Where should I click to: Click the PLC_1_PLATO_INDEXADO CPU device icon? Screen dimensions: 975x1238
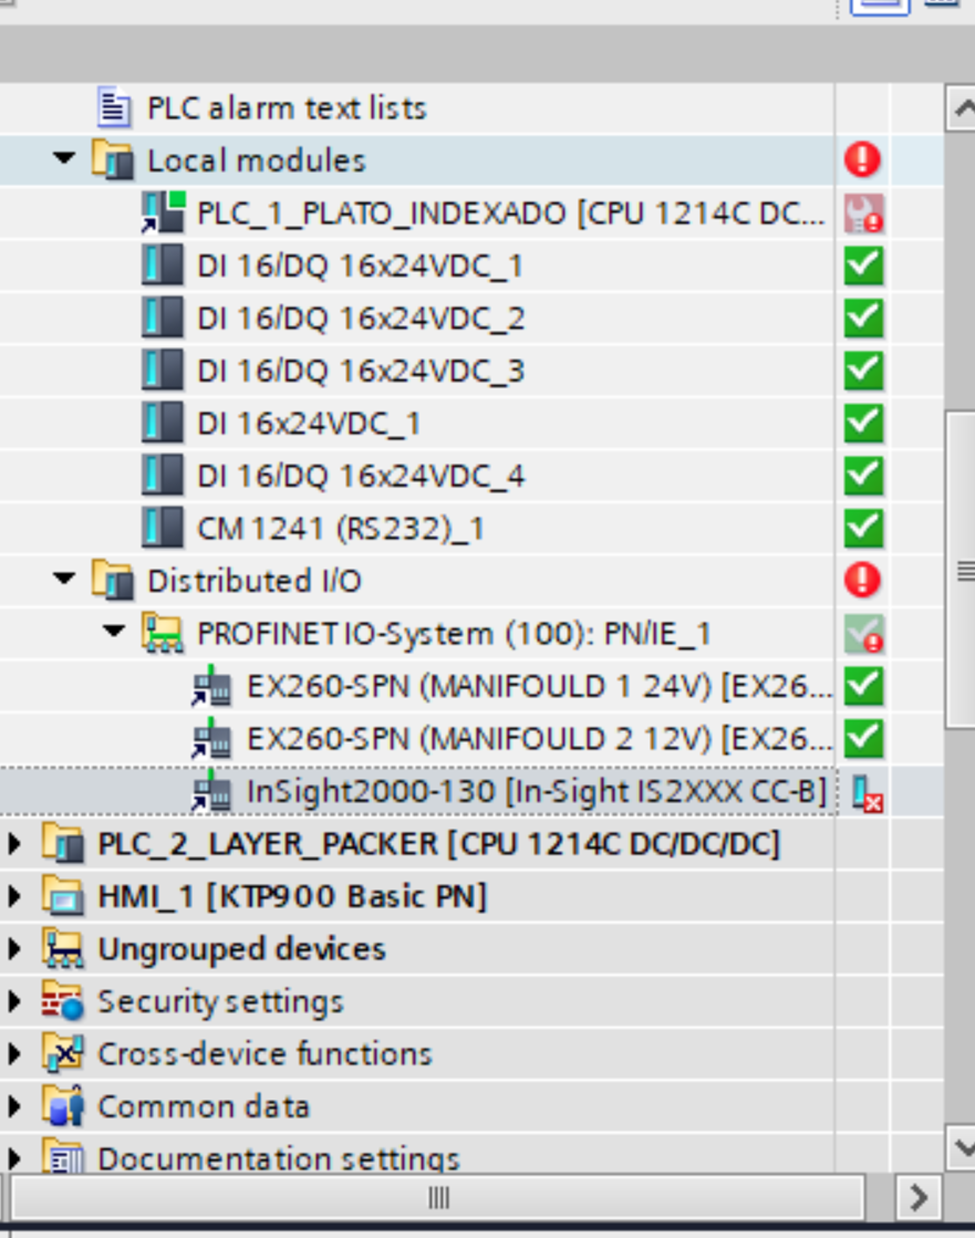163,213
